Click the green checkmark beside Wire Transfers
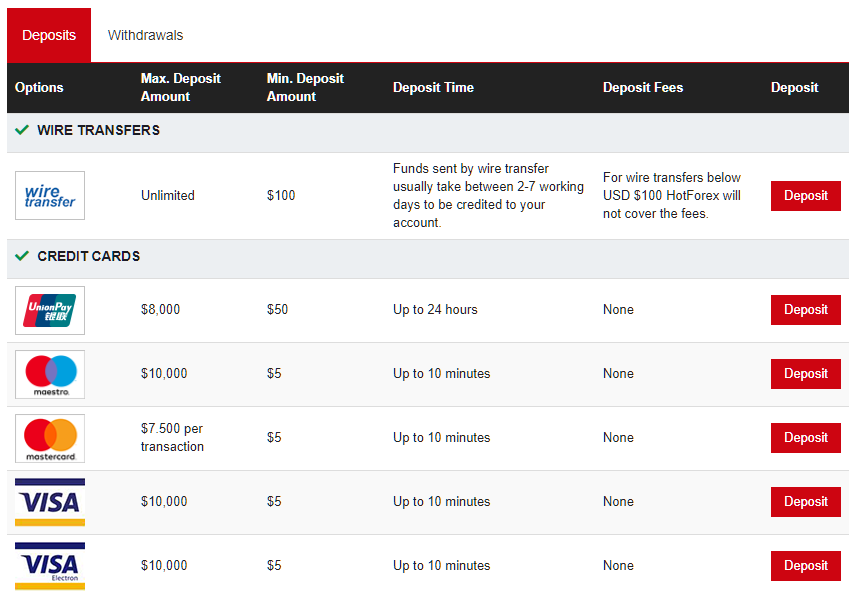The width and height of the screenshot is (857, 597). (22, 130)
